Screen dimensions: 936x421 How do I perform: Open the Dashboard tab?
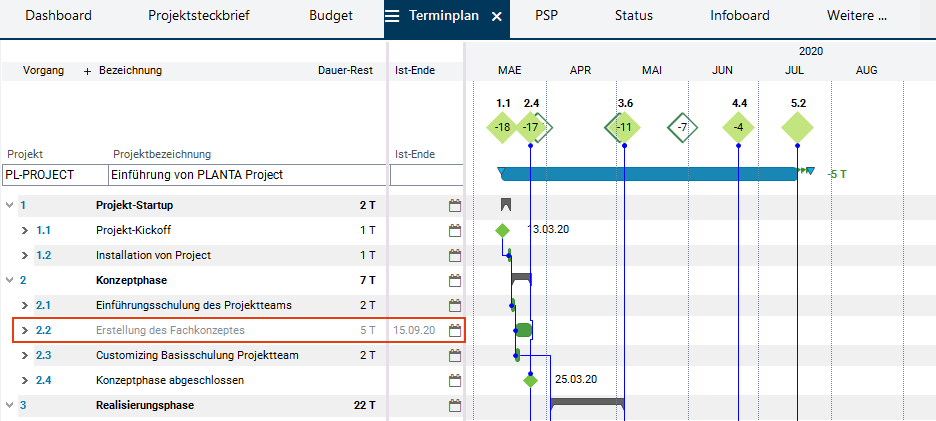[58, 16]
